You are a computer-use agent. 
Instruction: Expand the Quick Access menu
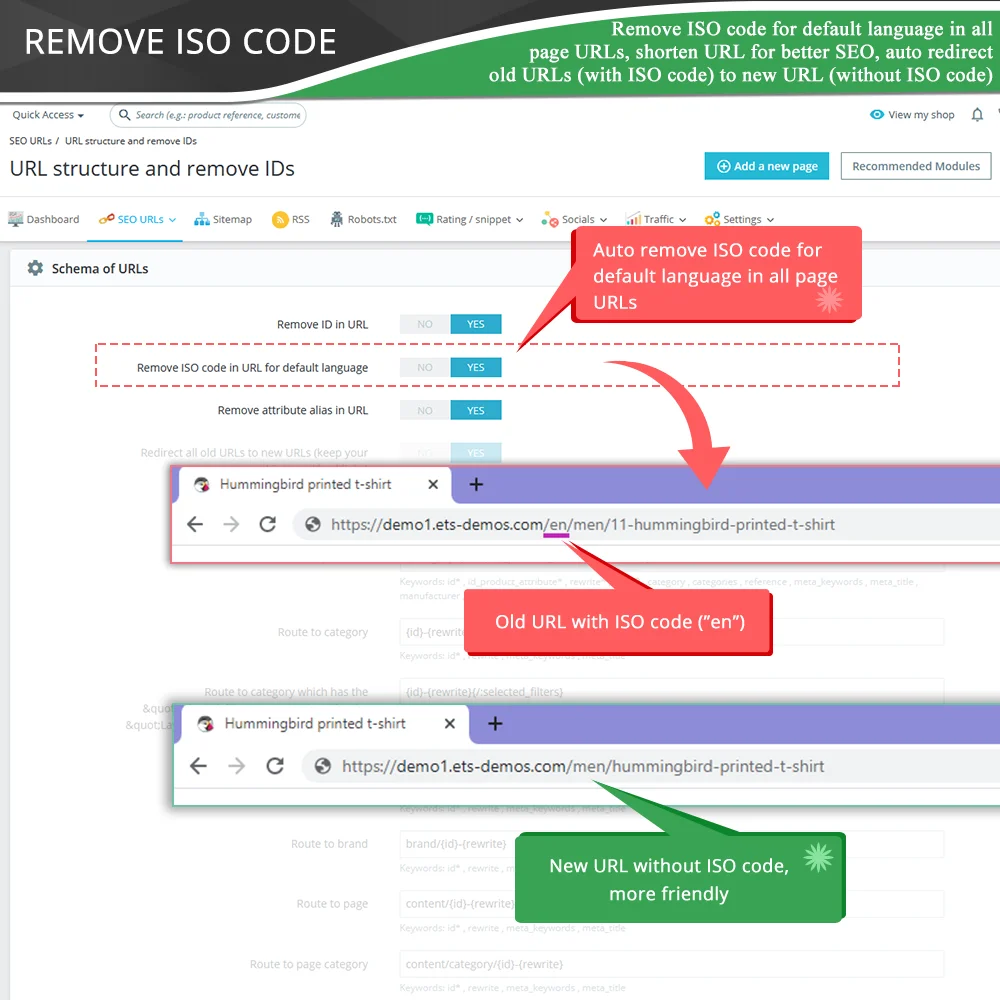45,114
